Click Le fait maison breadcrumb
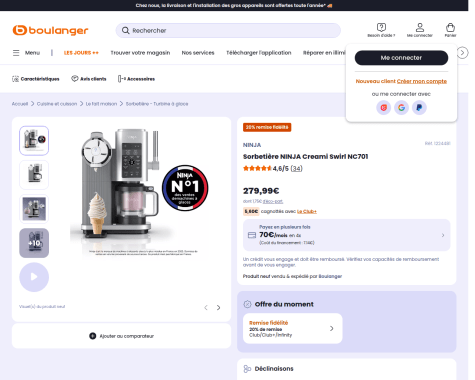This screenshot has width=475, height=380. (101, 104)
